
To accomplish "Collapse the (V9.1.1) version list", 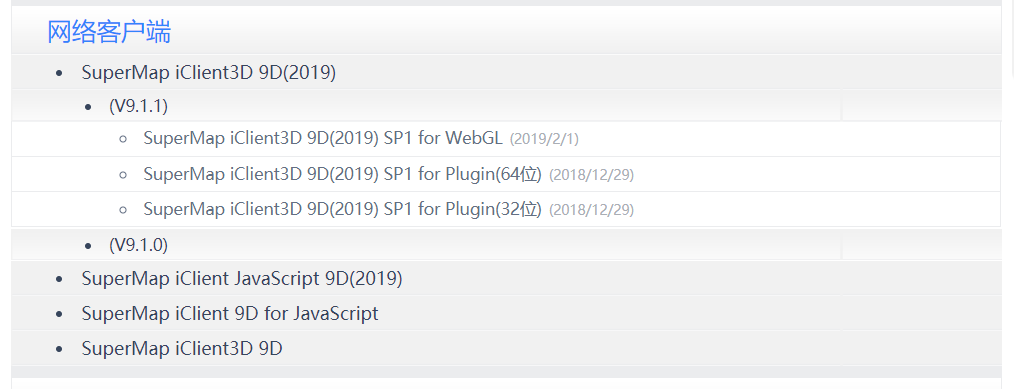I will (x=138, y=106).
